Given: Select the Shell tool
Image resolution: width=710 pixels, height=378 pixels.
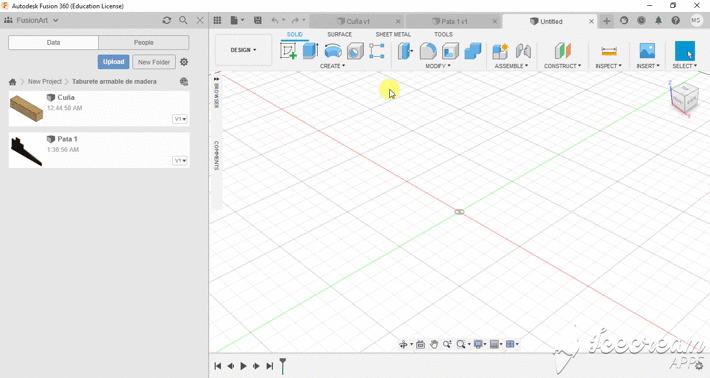Looking at the screenshot, I should [x=450, y=51].
